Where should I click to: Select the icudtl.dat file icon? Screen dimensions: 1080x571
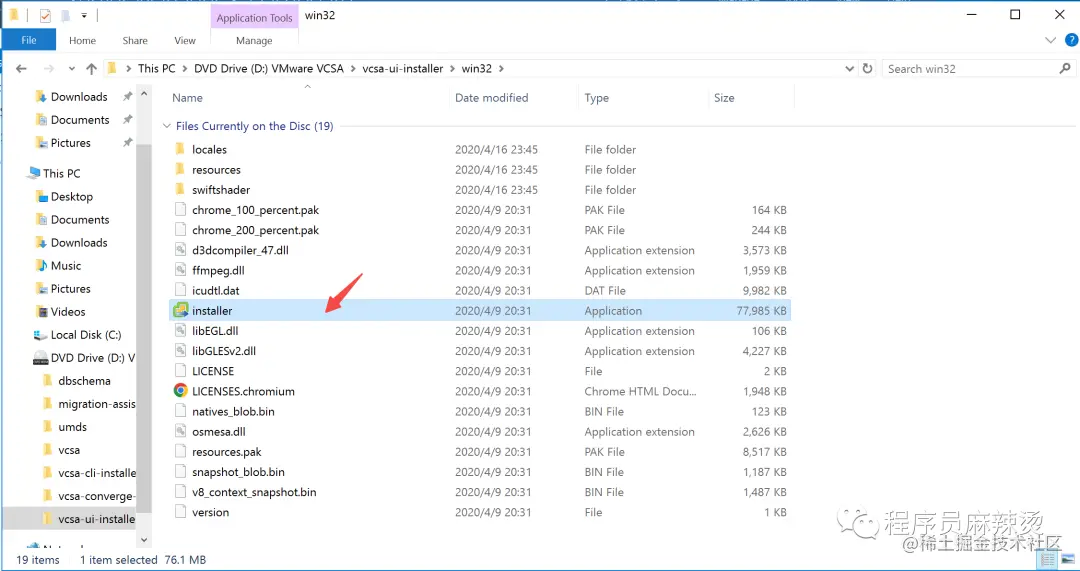pyautogui.click(x=180, y=290)
